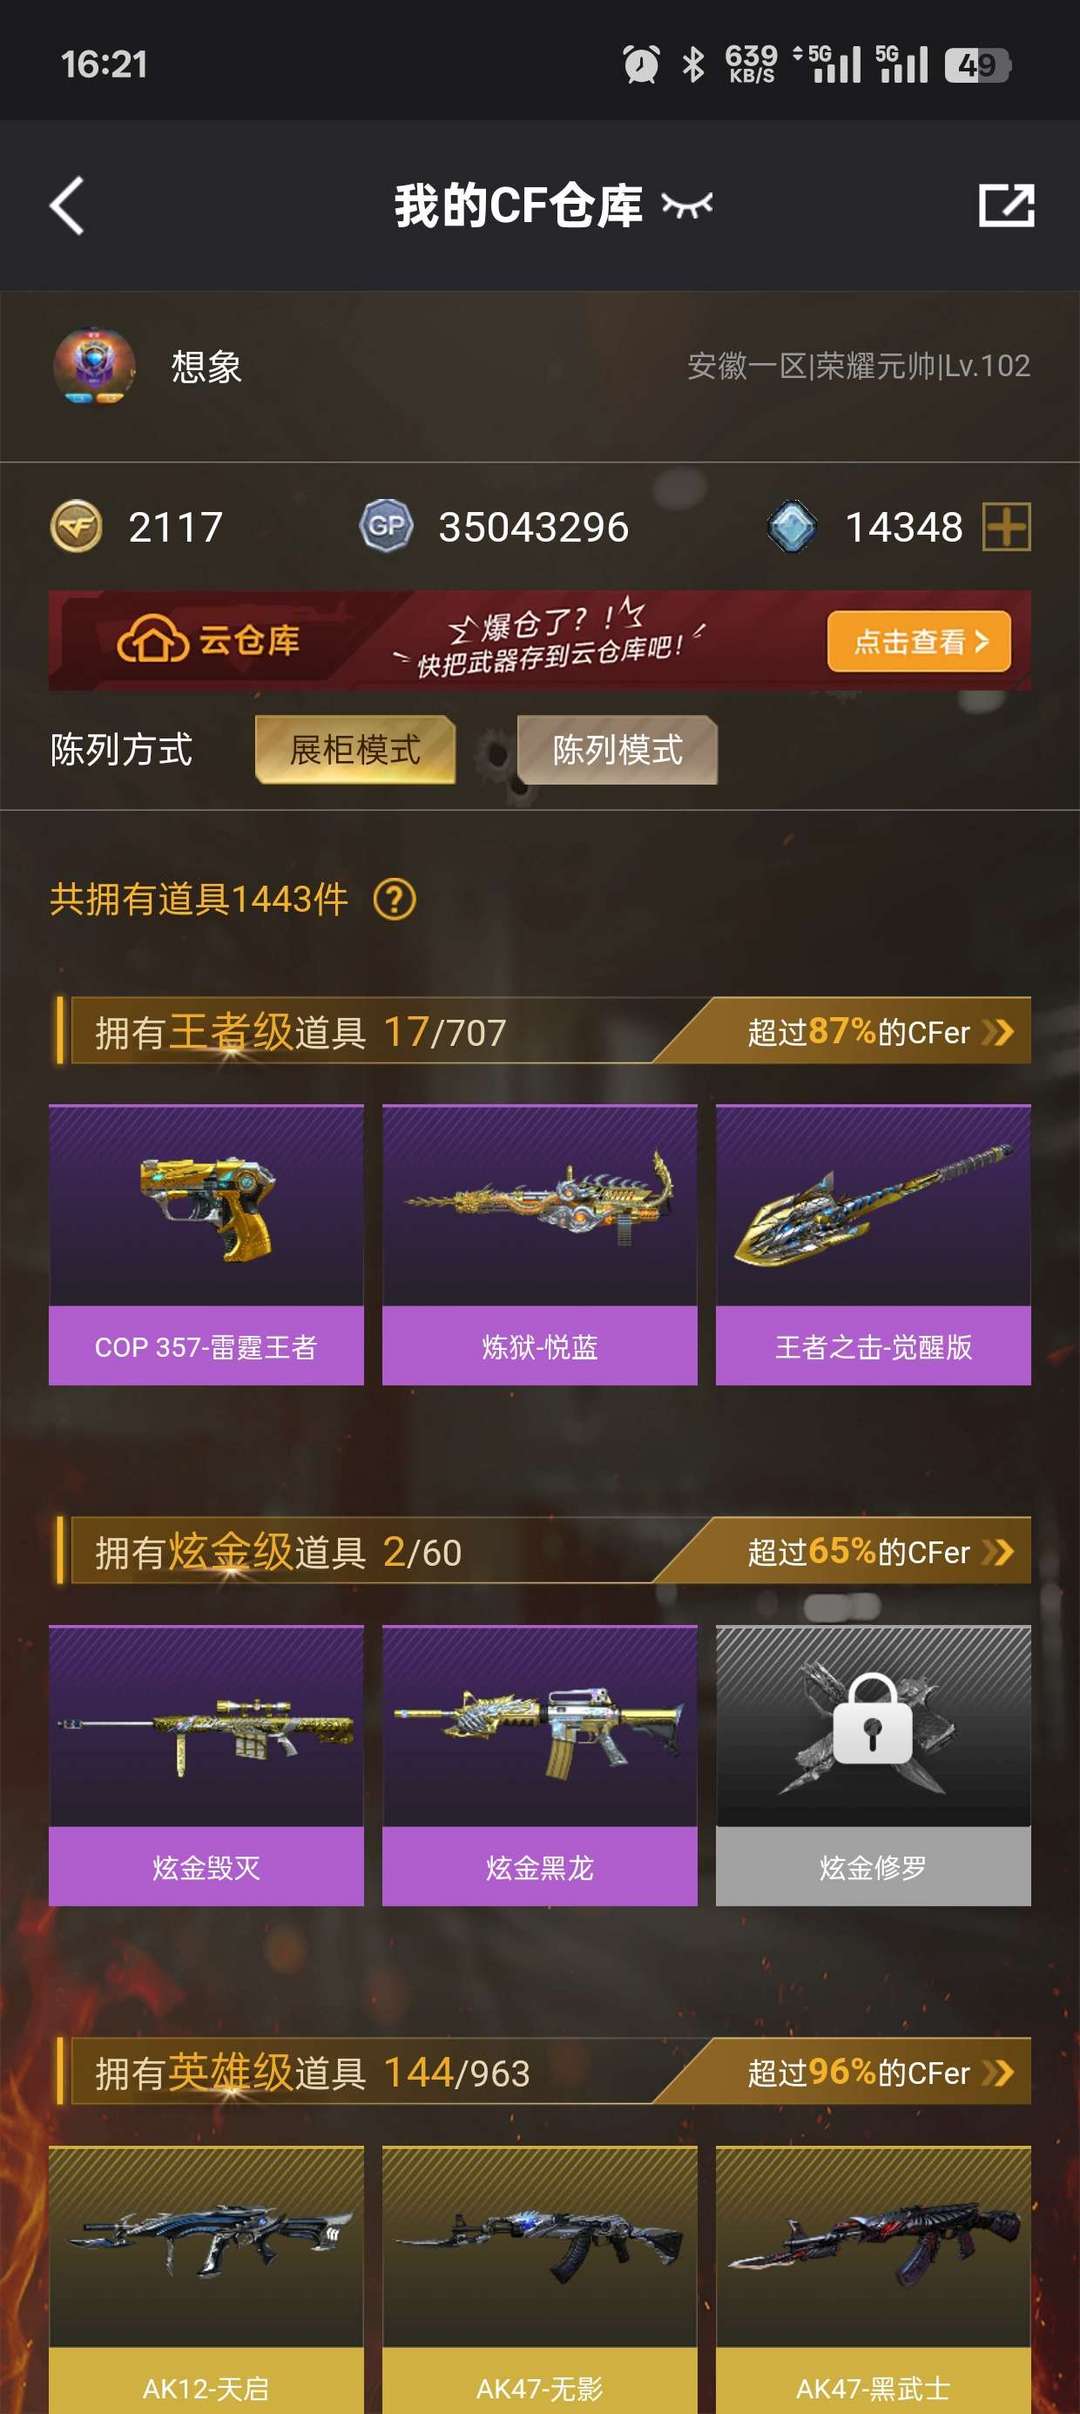The height and width of the screenshot is (2414, 1080).
Task: Switch to 陈列模式 display mode
Action: tap(617, 750)
